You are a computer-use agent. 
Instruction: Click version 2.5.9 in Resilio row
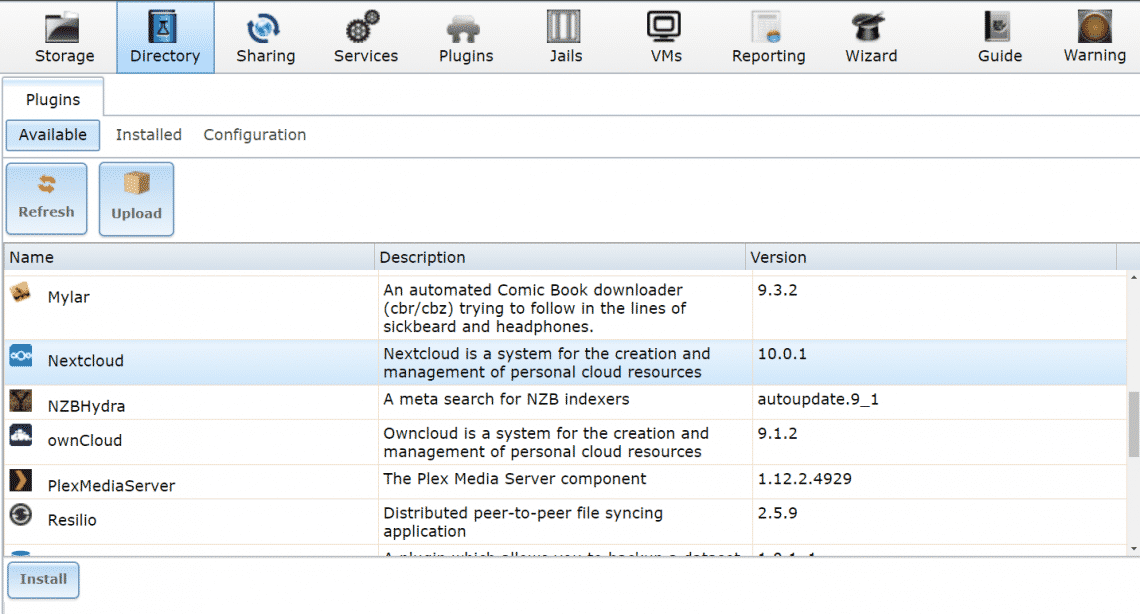[777, 513]
